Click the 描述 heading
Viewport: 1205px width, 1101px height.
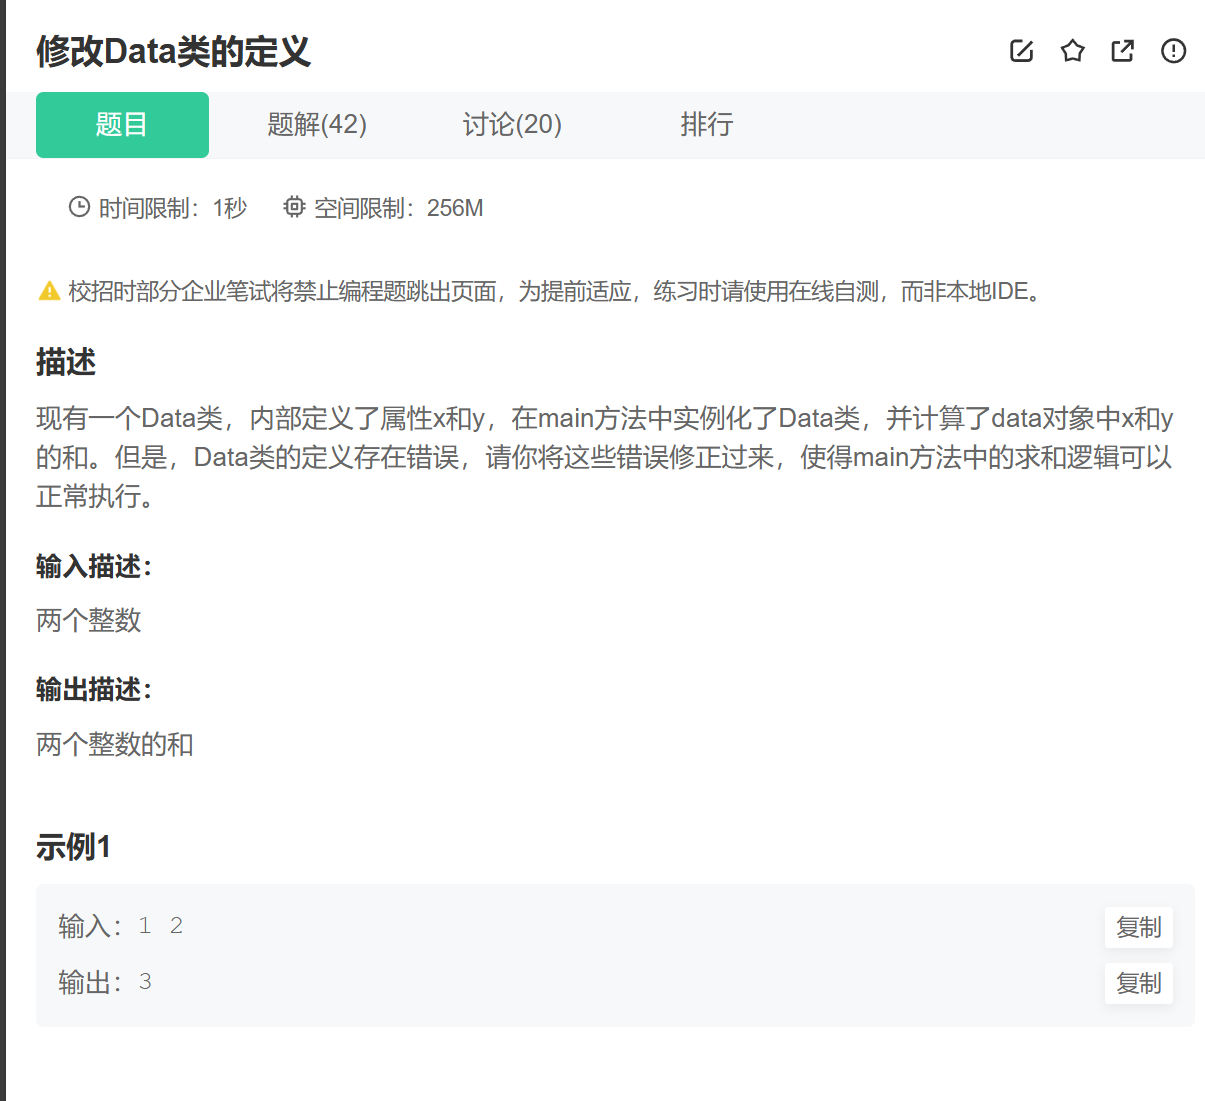[x=66, y=362]
